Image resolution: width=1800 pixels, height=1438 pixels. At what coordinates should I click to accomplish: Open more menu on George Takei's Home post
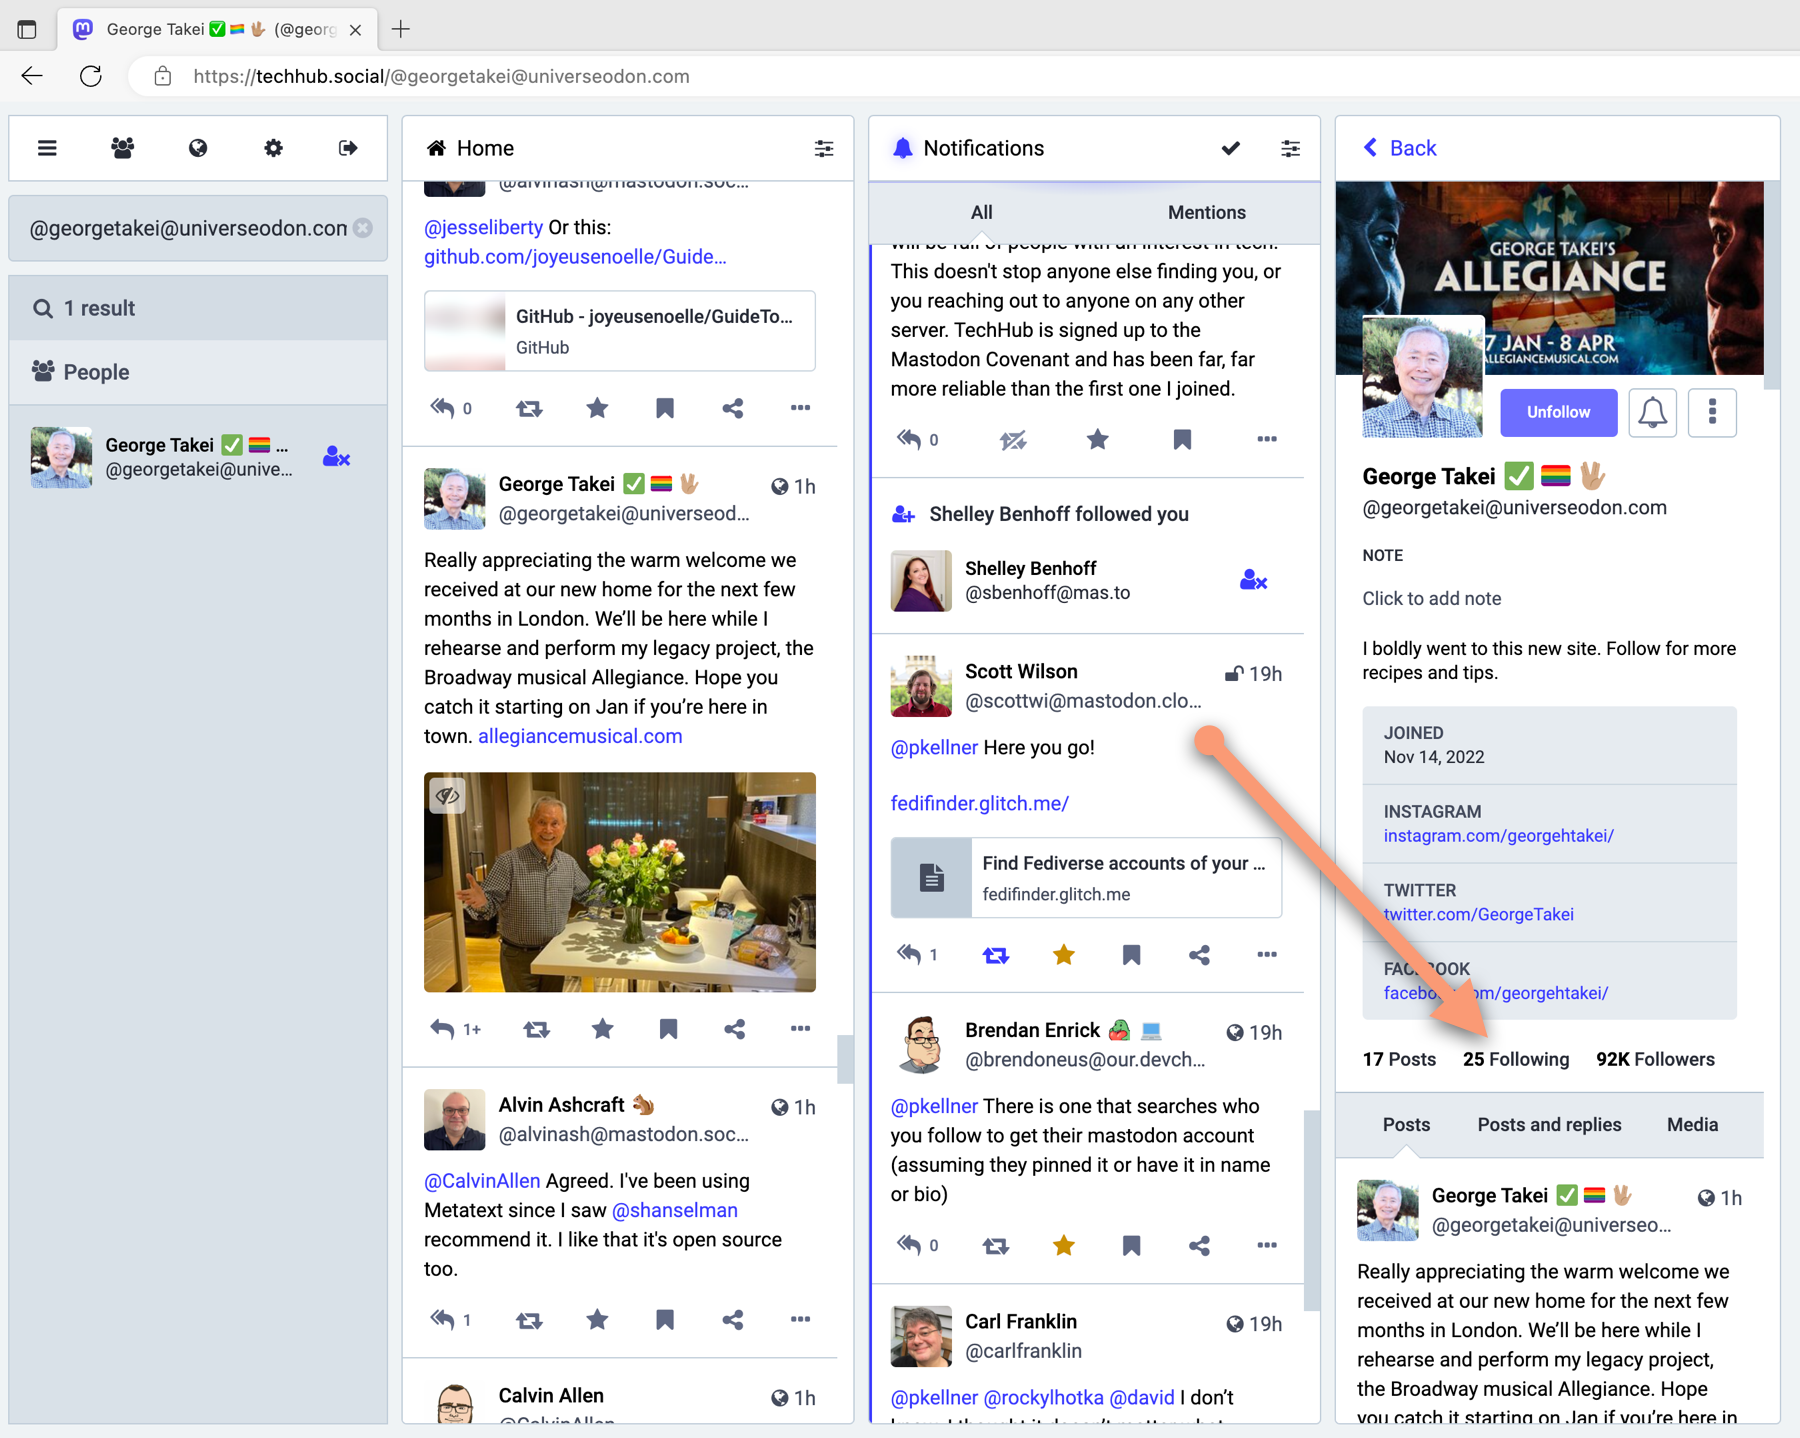(x=800, y=1029)
